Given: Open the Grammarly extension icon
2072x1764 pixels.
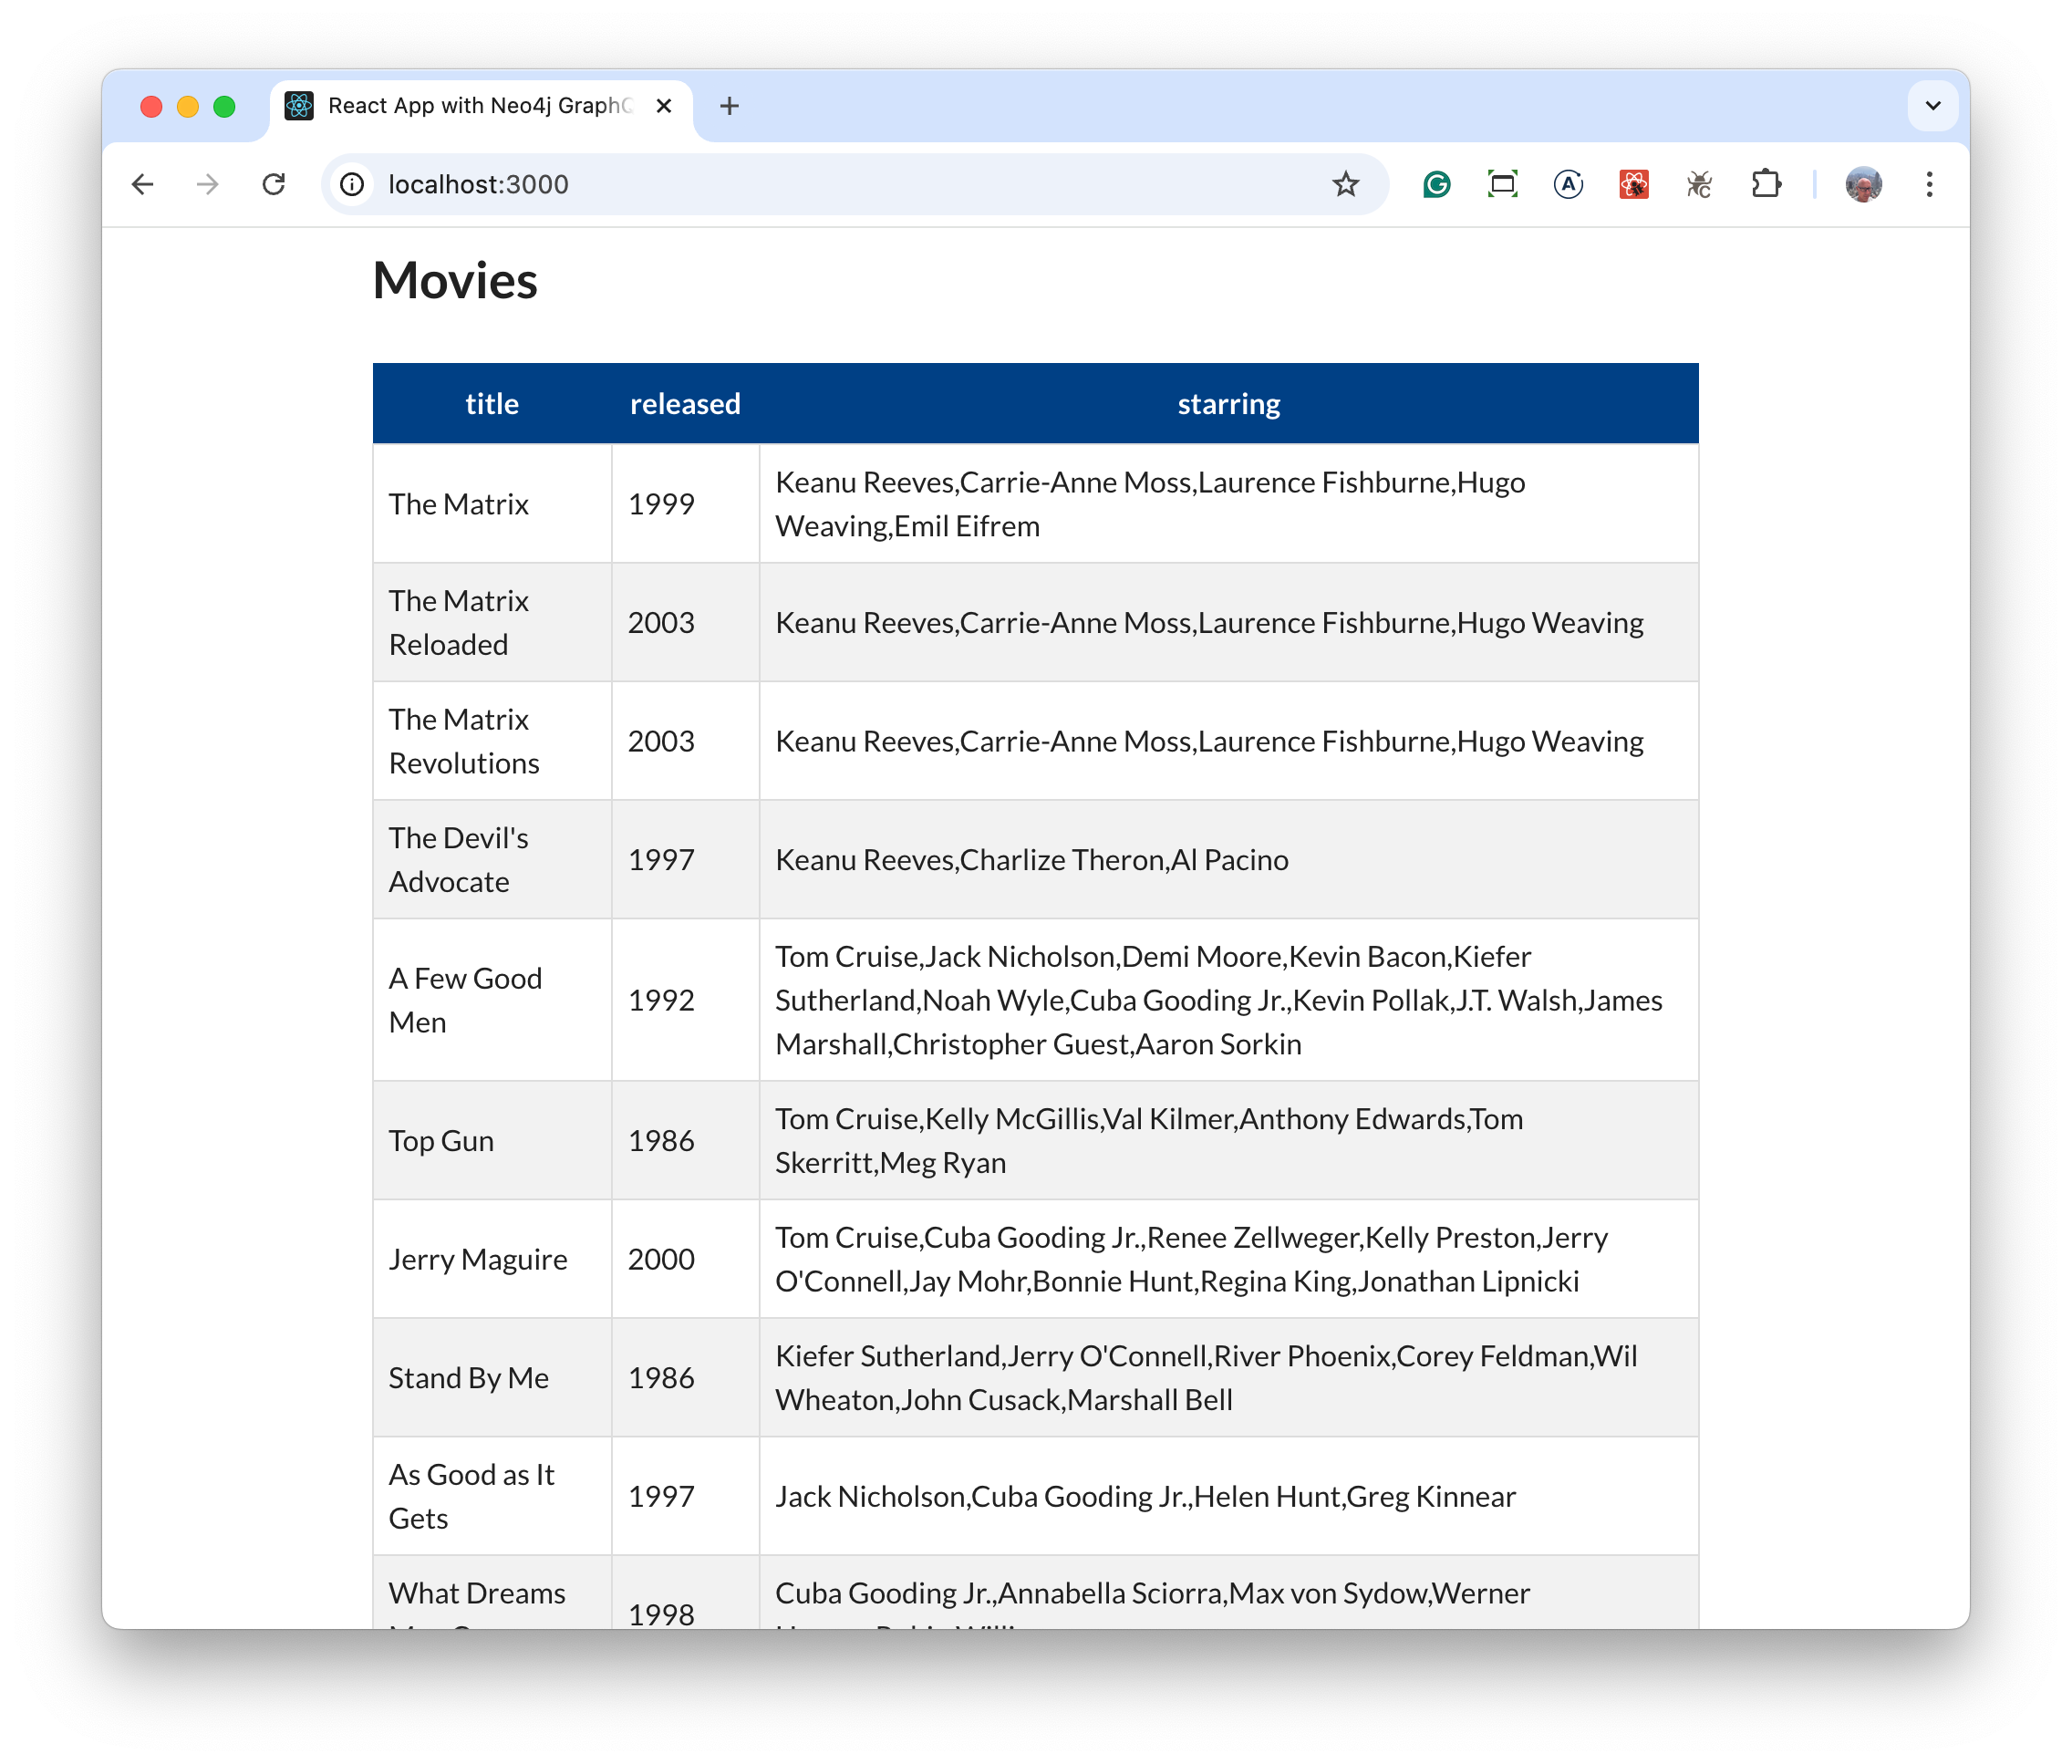Looking at the screenshot, I should click(1437, 184).
